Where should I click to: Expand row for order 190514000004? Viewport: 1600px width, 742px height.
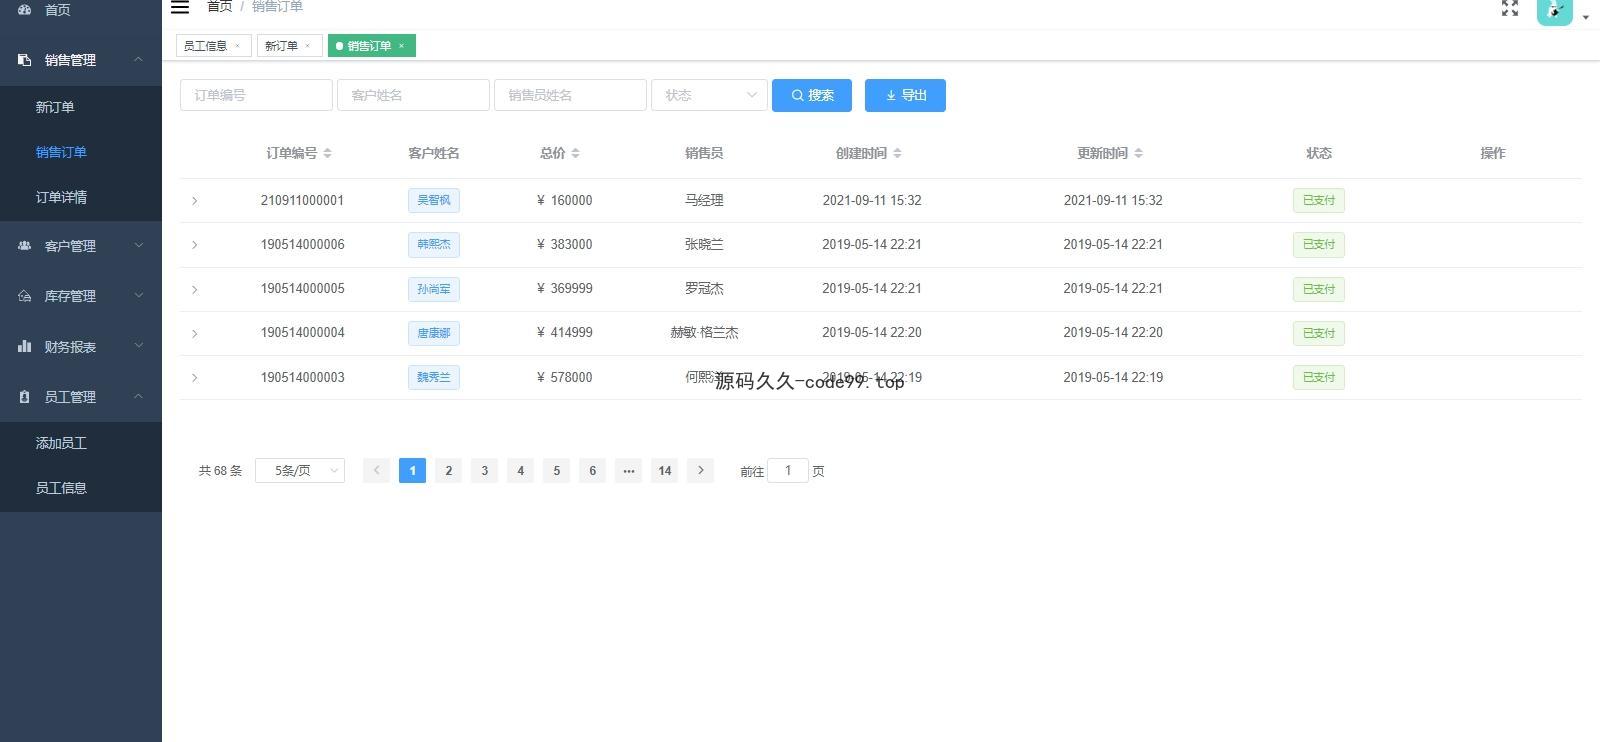[194, 333]
